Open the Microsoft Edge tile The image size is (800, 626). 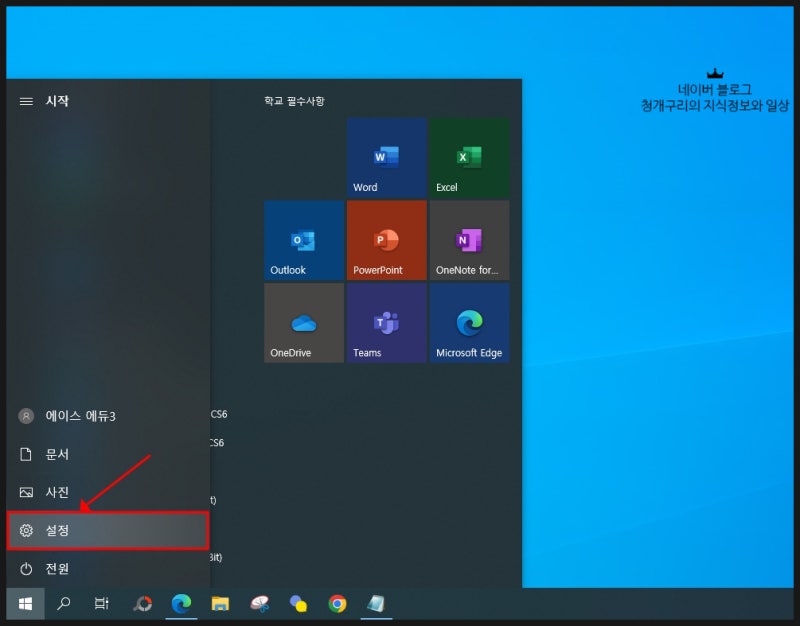(469, 323)
